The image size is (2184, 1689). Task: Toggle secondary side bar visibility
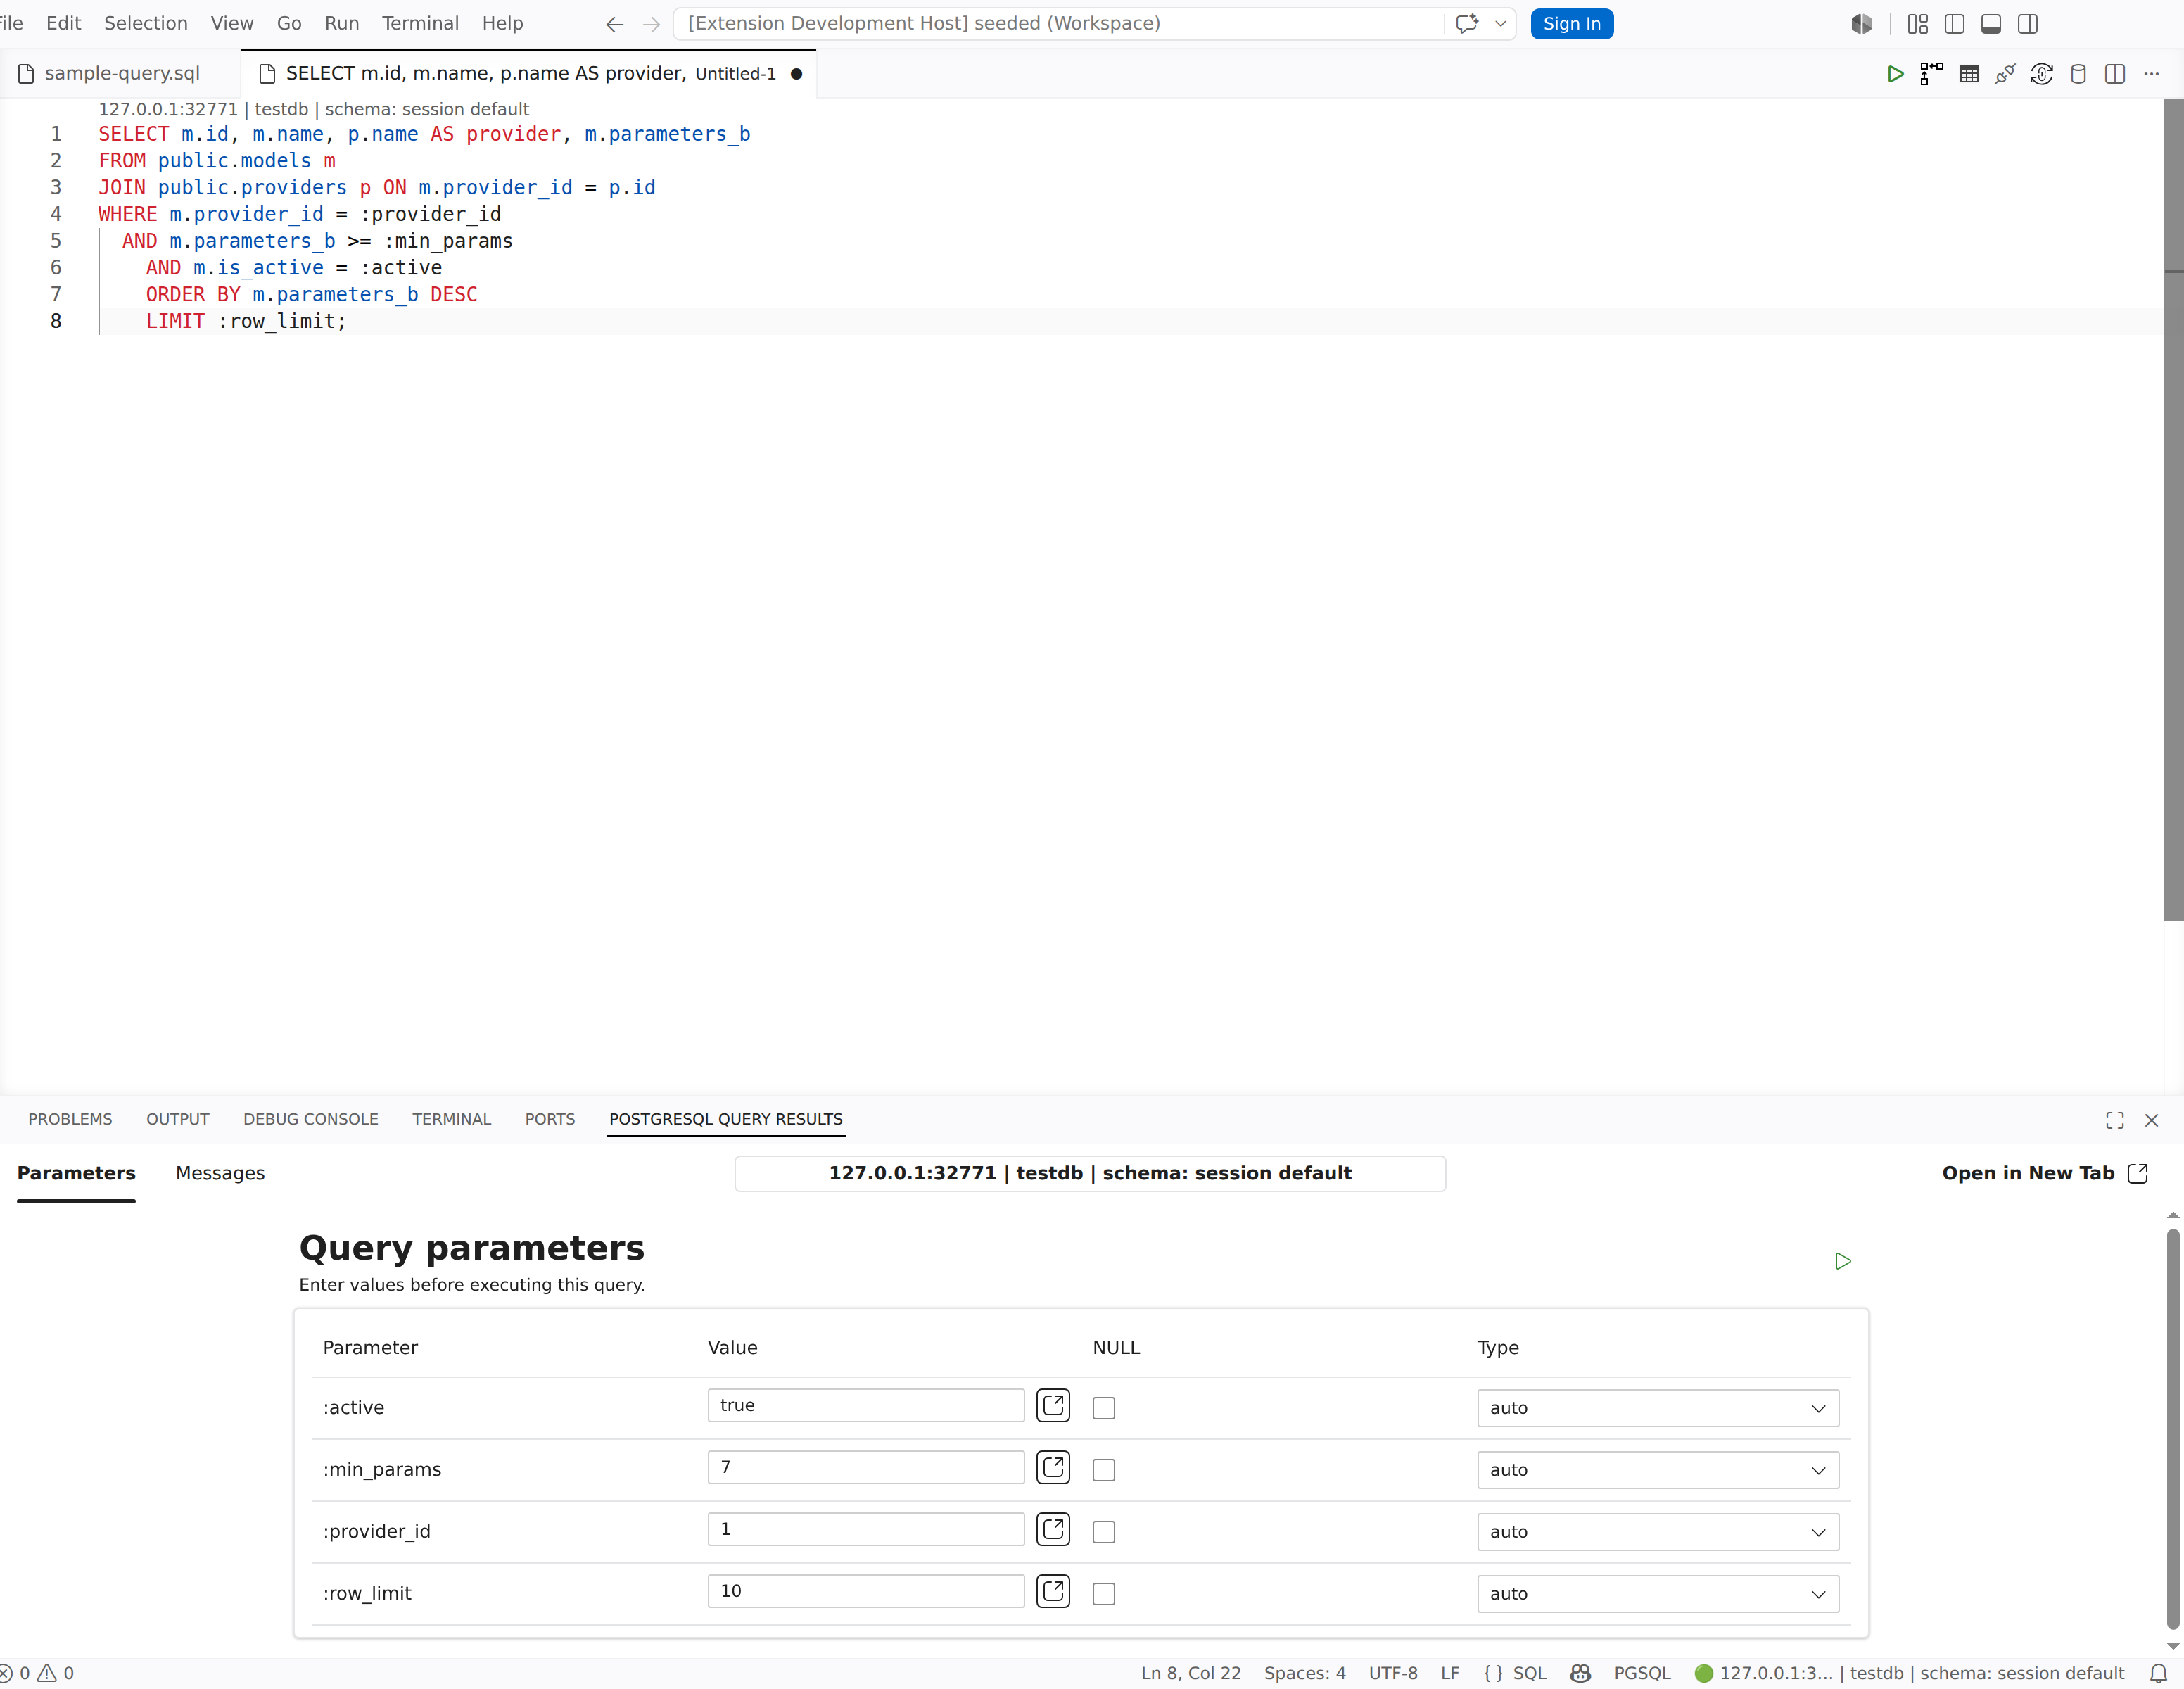click(2028, 24)
